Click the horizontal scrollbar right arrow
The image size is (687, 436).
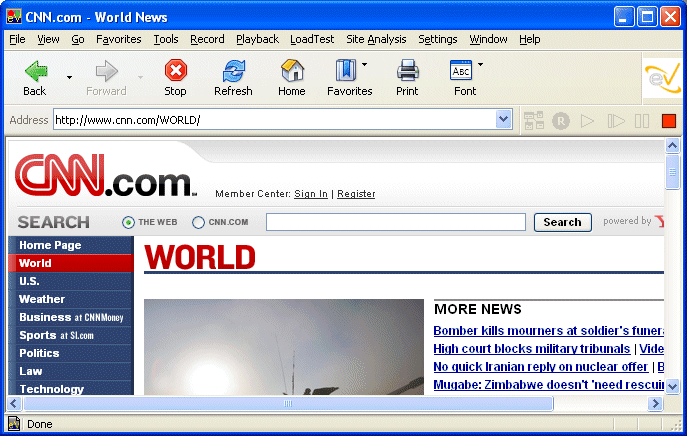tap(655, 403)
